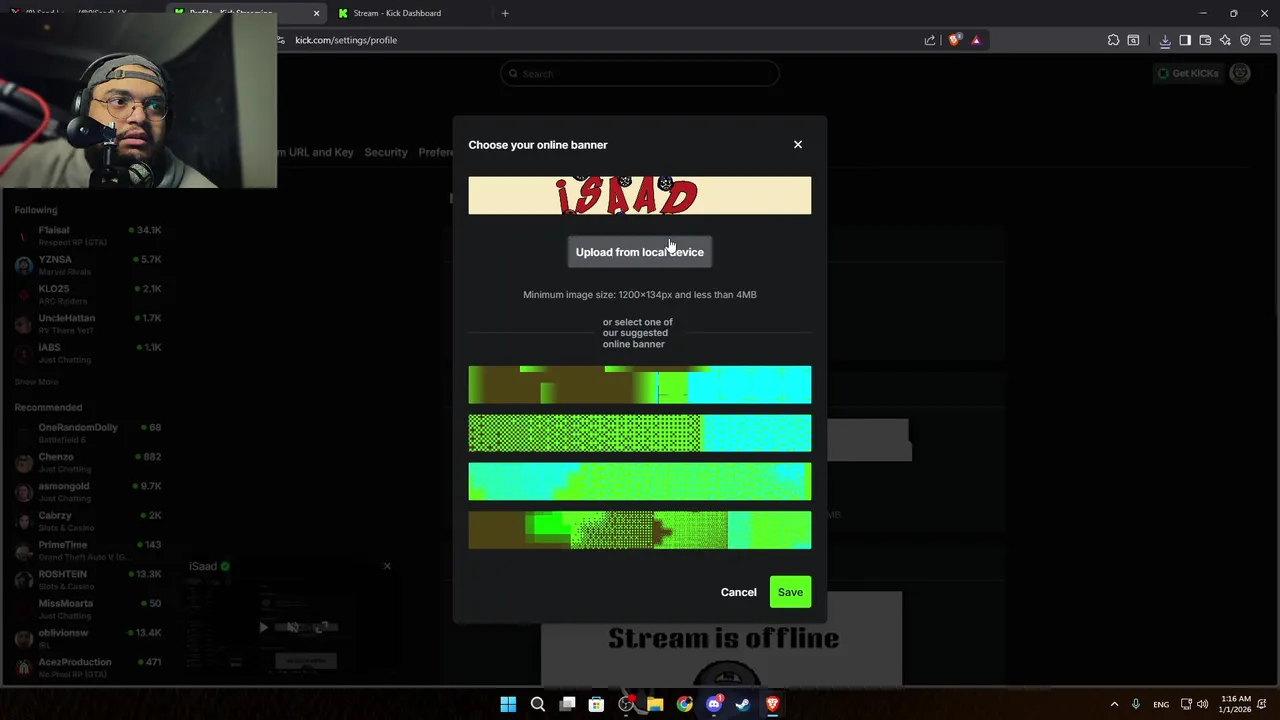This screenshot has width=1280, height=720.
Task: Open PrimeTime channel in Recommended list
Action: (88, 550)
